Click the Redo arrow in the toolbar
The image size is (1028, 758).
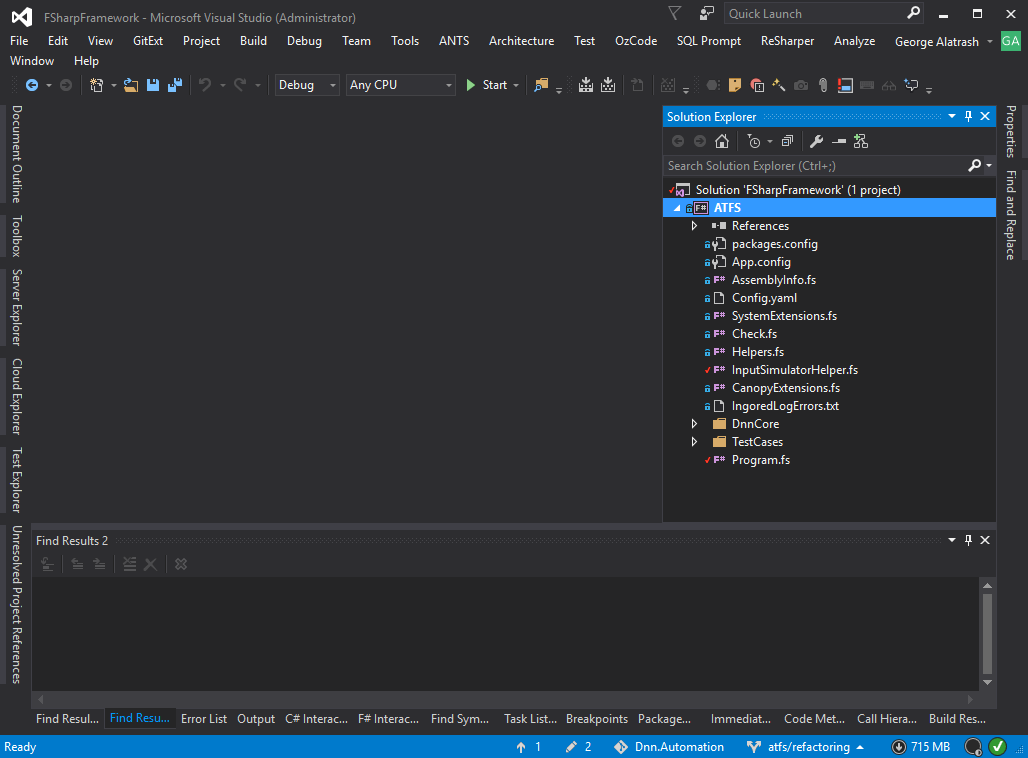[x=240, y=85]
